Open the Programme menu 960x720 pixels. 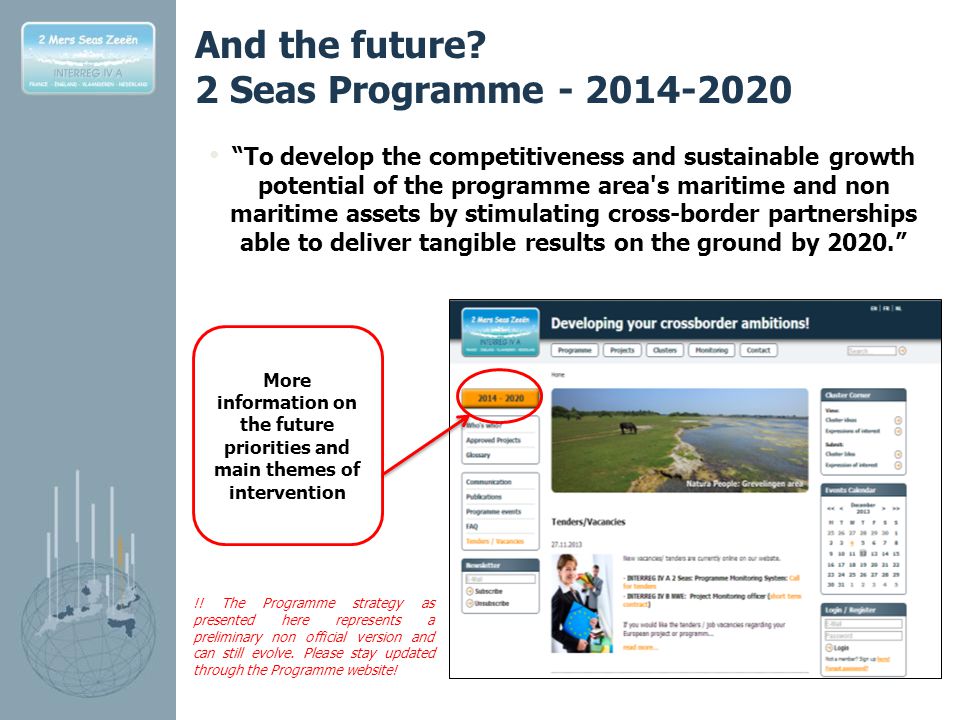(x=574, y=350)
